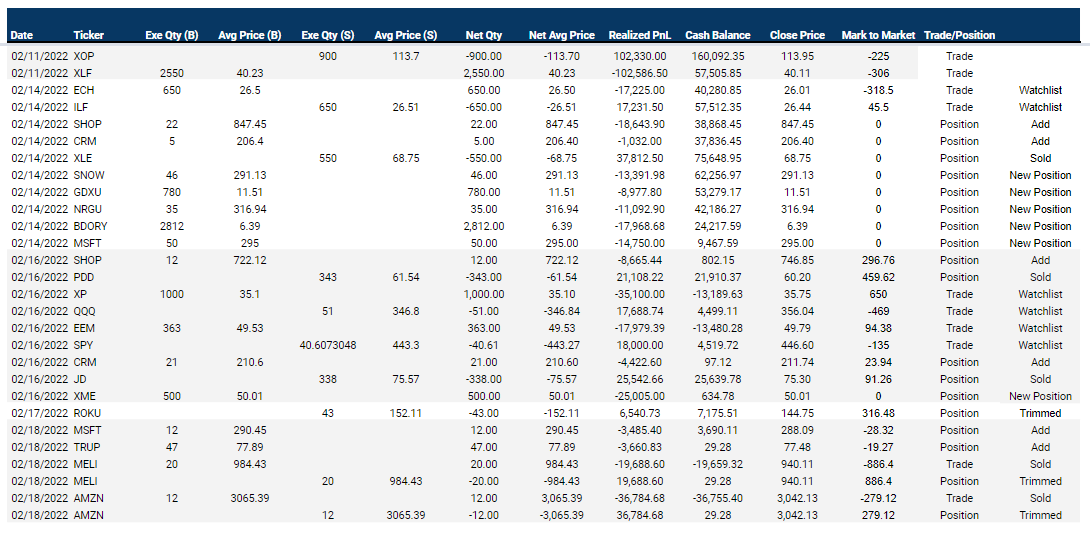Image resolution: width=1090 pixels, height=537 pixels.
Task: Select the Mark to Market header
Action: 878,35
